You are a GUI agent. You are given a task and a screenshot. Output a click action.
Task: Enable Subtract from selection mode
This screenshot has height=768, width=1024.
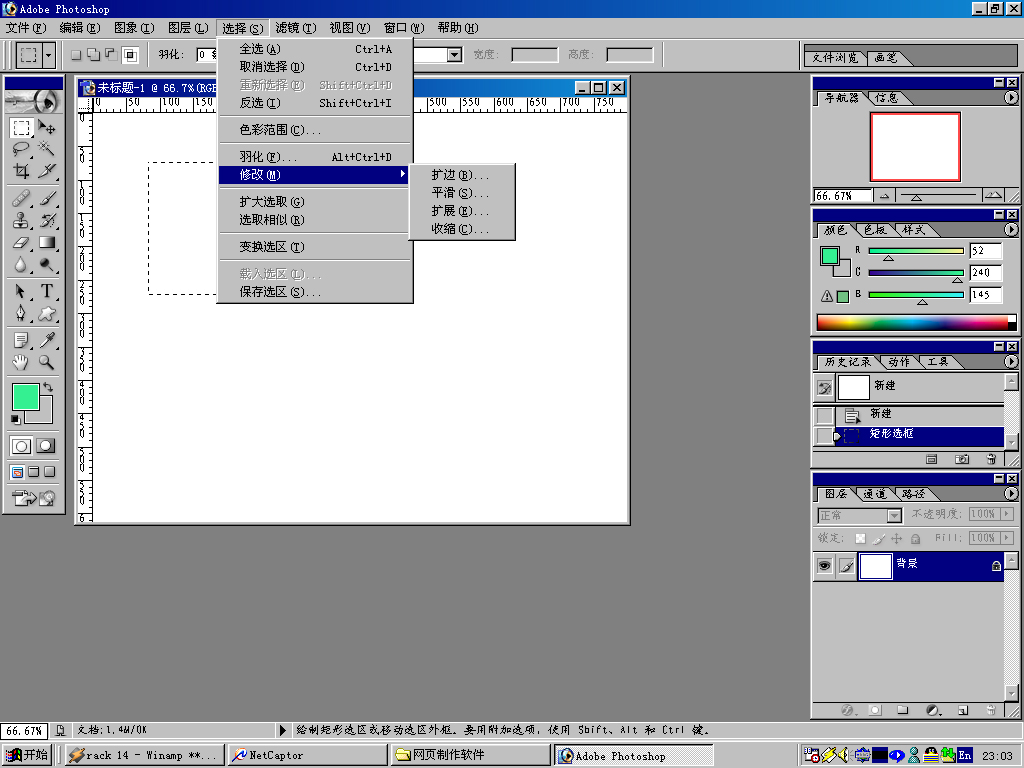pyautogui.click(x=111, y=55)
